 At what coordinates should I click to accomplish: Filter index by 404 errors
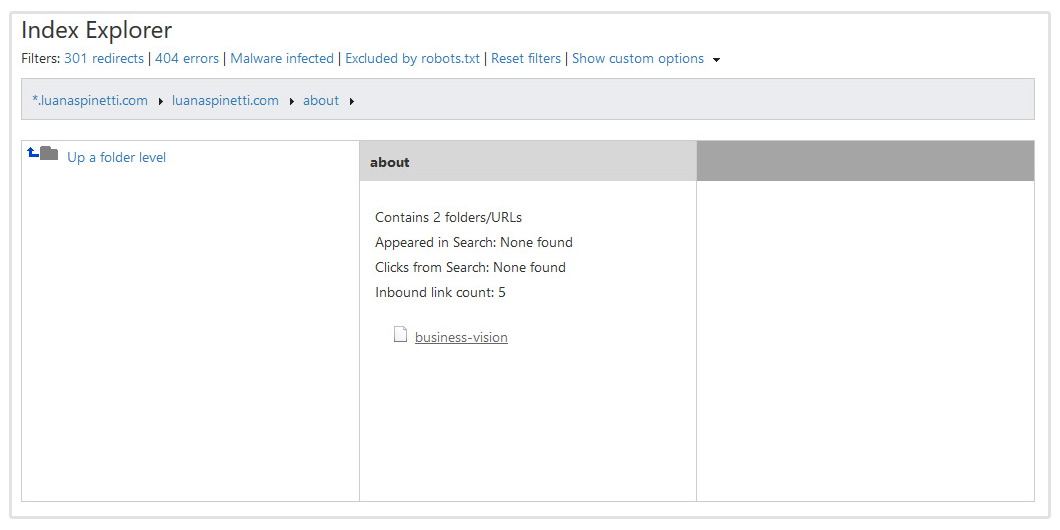187,59
